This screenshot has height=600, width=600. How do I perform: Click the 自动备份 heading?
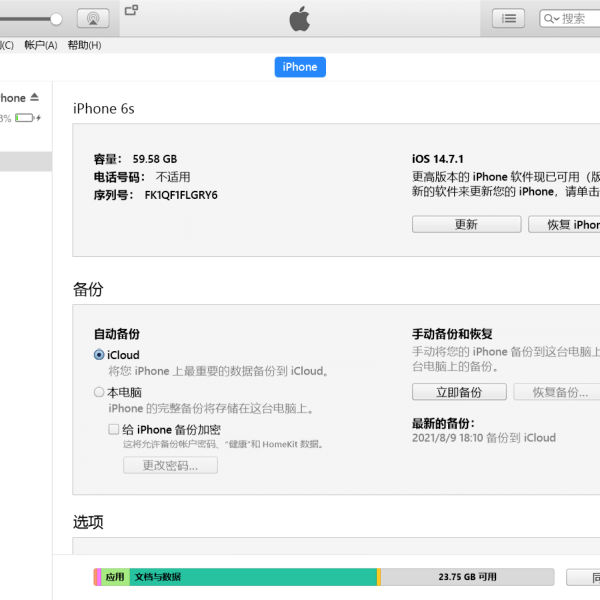point(117,334)
